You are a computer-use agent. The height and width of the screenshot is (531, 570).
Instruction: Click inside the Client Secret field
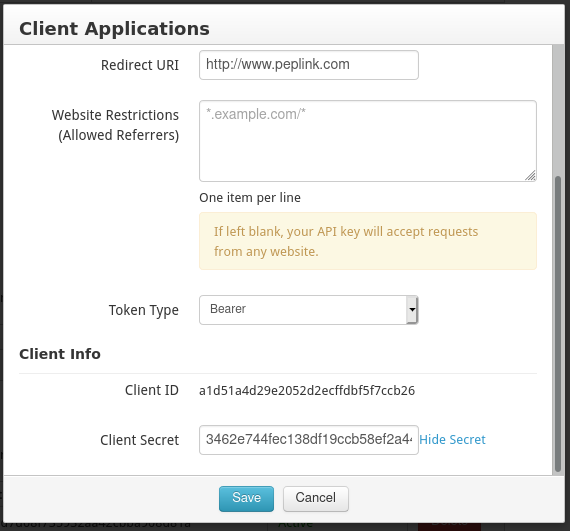[x=309, y=440]
